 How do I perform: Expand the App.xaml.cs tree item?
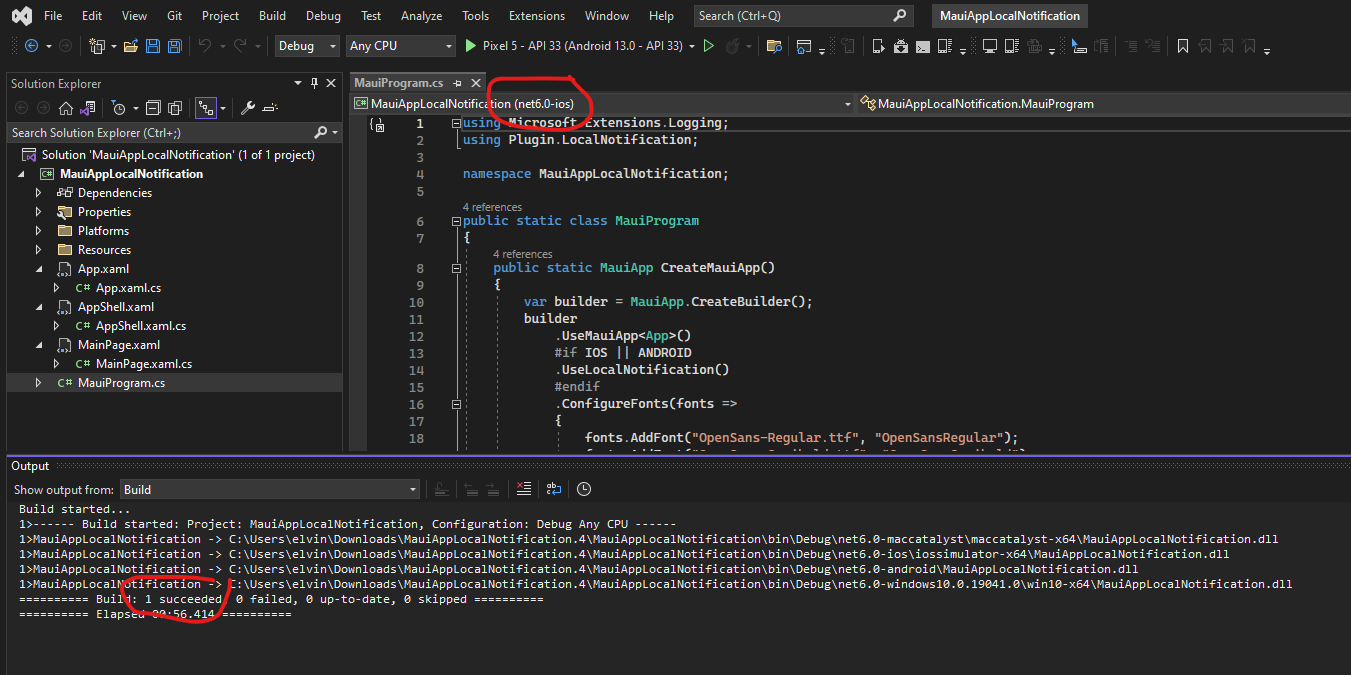point(57,287)
